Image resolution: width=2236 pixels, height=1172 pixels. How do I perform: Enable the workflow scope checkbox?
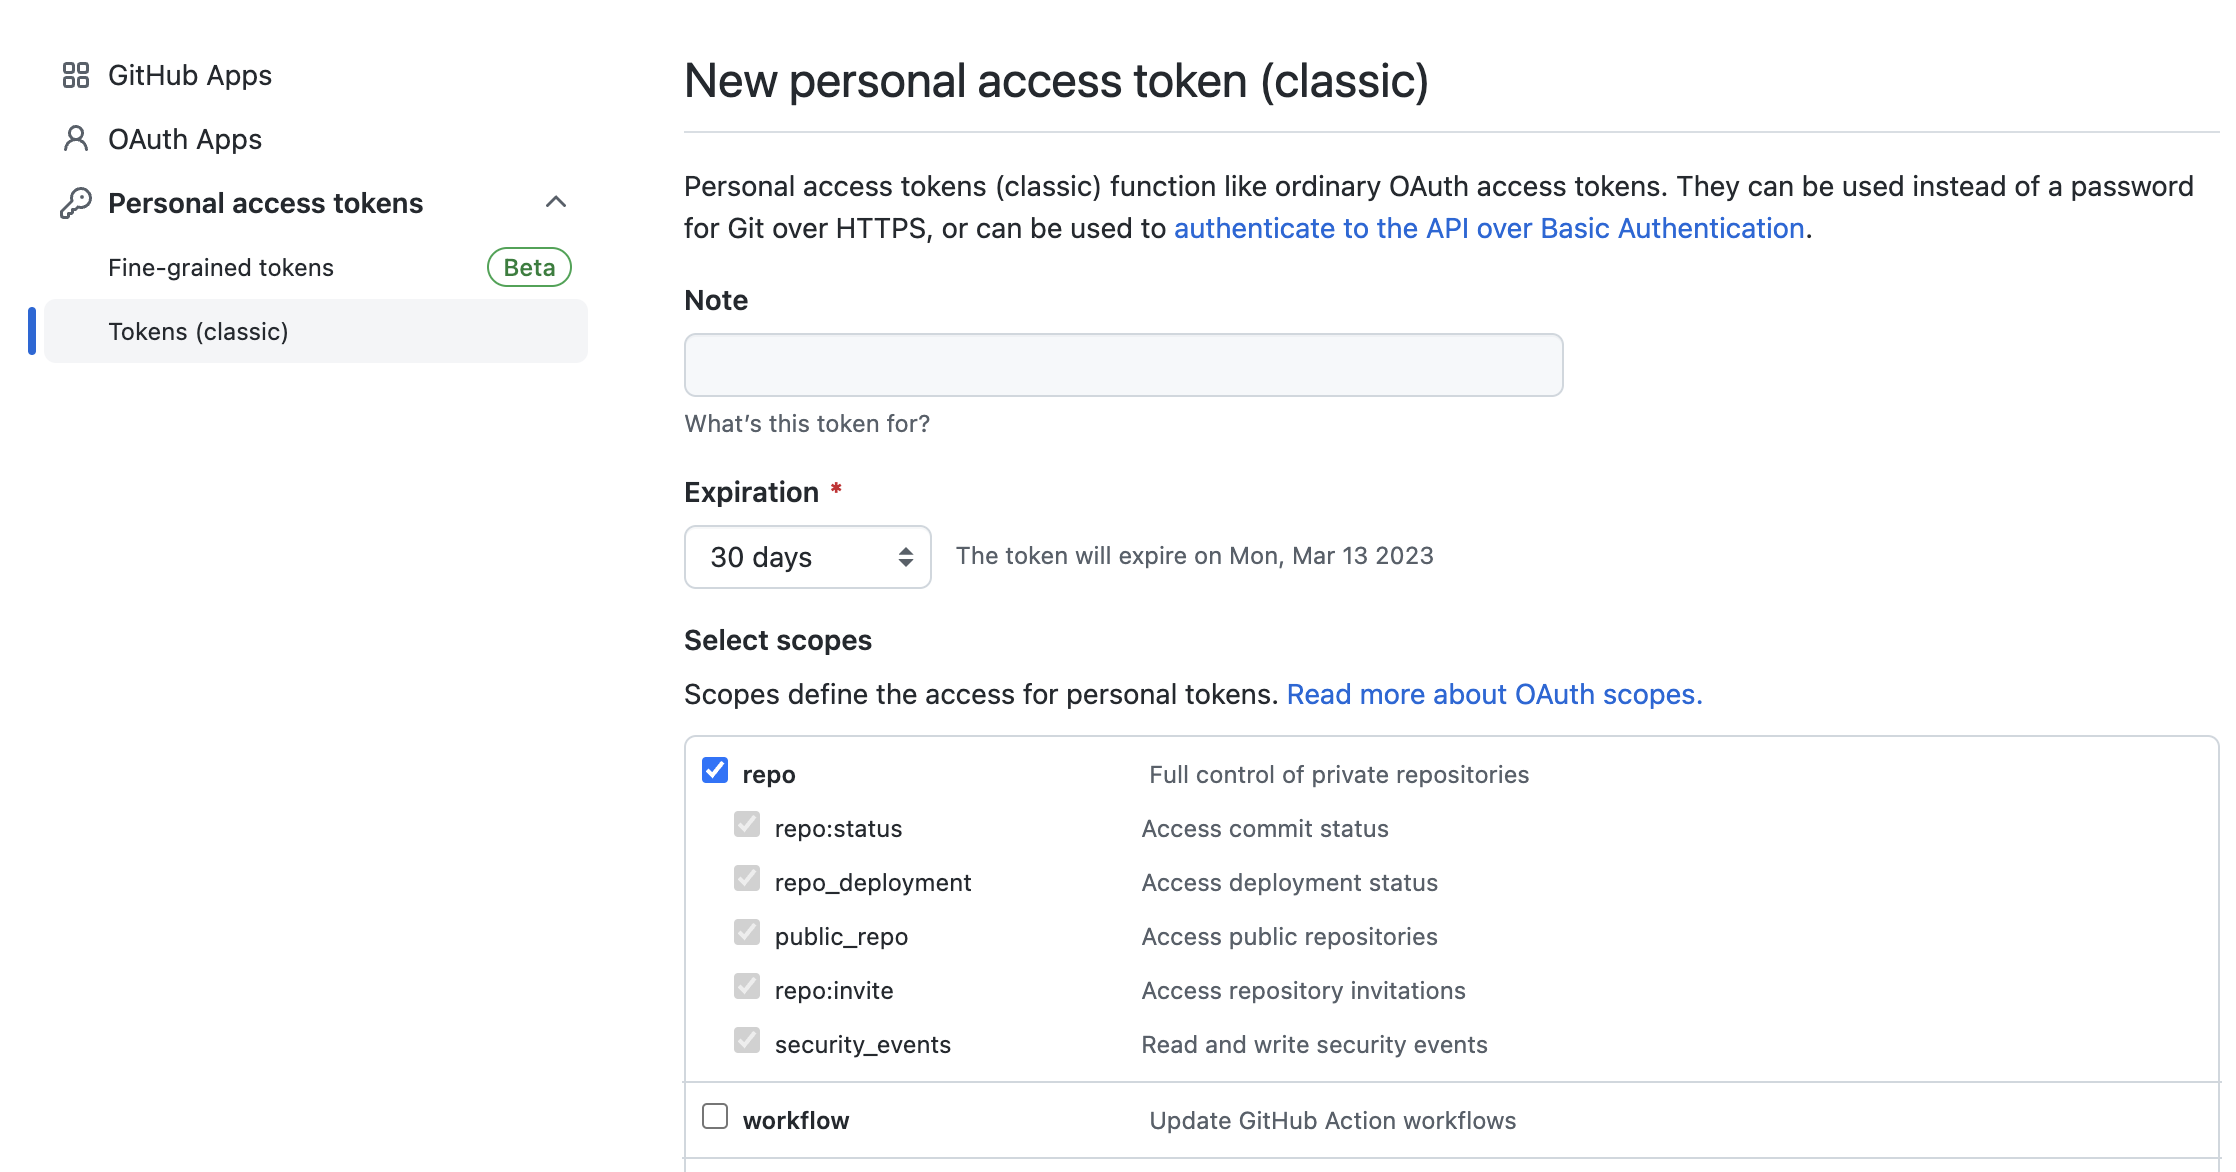tap(715, 1116)
